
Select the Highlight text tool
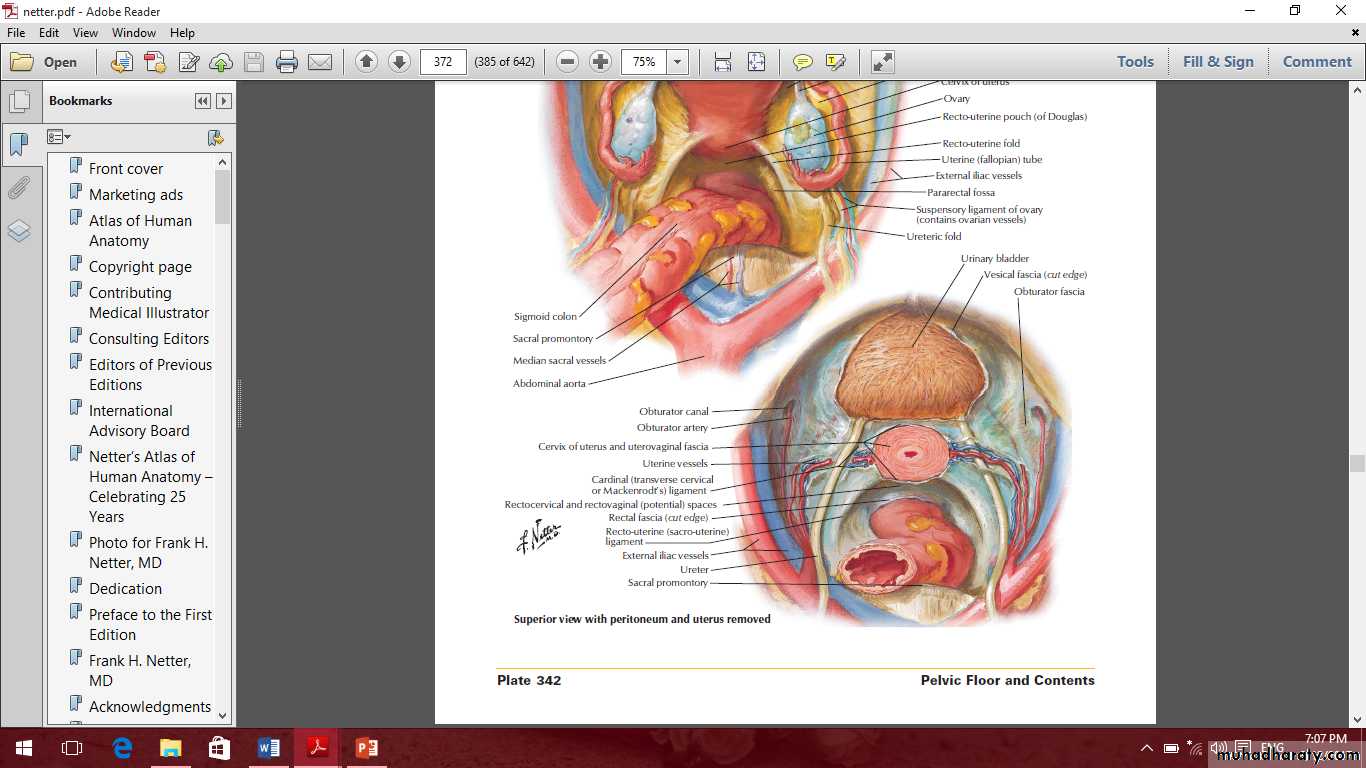[x=835, y=62]
